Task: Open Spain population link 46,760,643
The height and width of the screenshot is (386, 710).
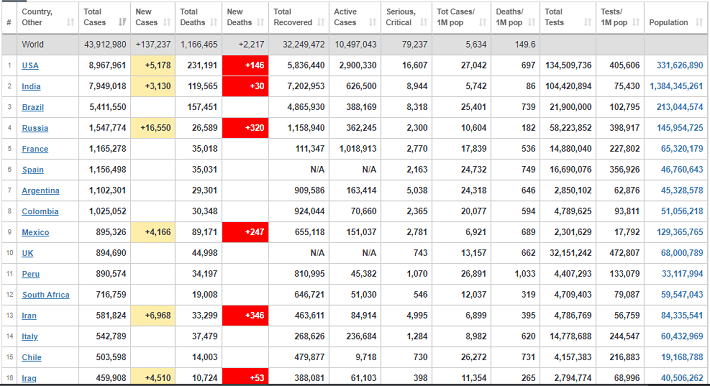Action: pyautogui.click(x=682, y=170)
